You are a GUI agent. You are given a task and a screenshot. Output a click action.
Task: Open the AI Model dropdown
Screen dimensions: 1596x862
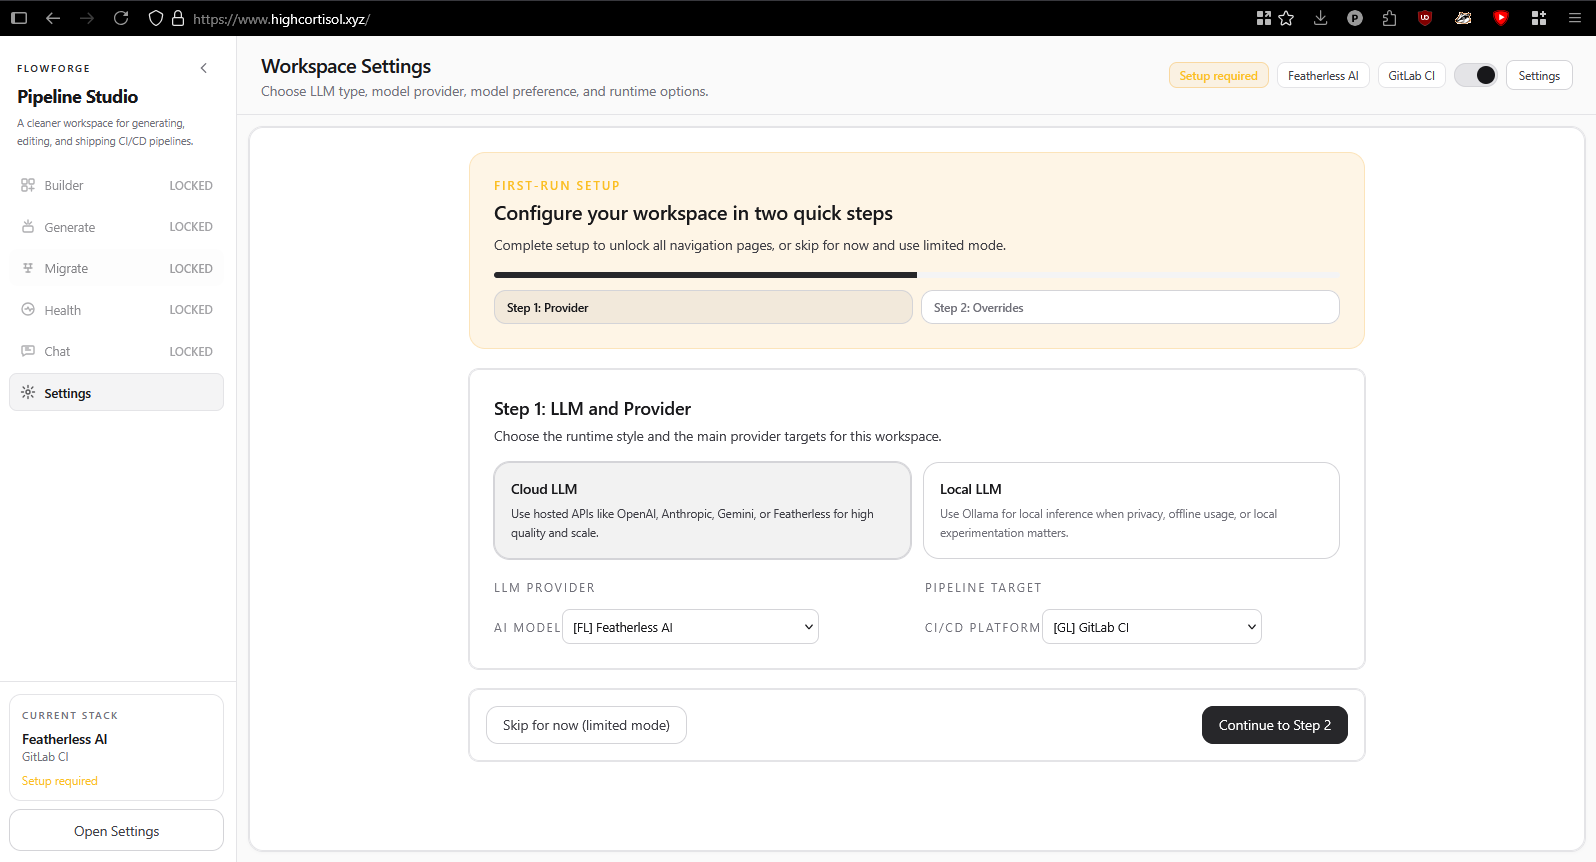pyautogui.click(x=690, y=627)
